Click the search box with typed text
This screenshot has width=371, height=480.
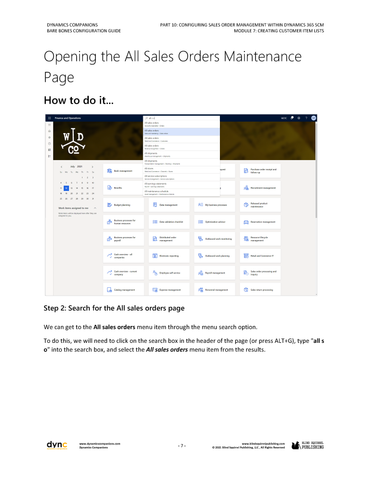[181, 118]
